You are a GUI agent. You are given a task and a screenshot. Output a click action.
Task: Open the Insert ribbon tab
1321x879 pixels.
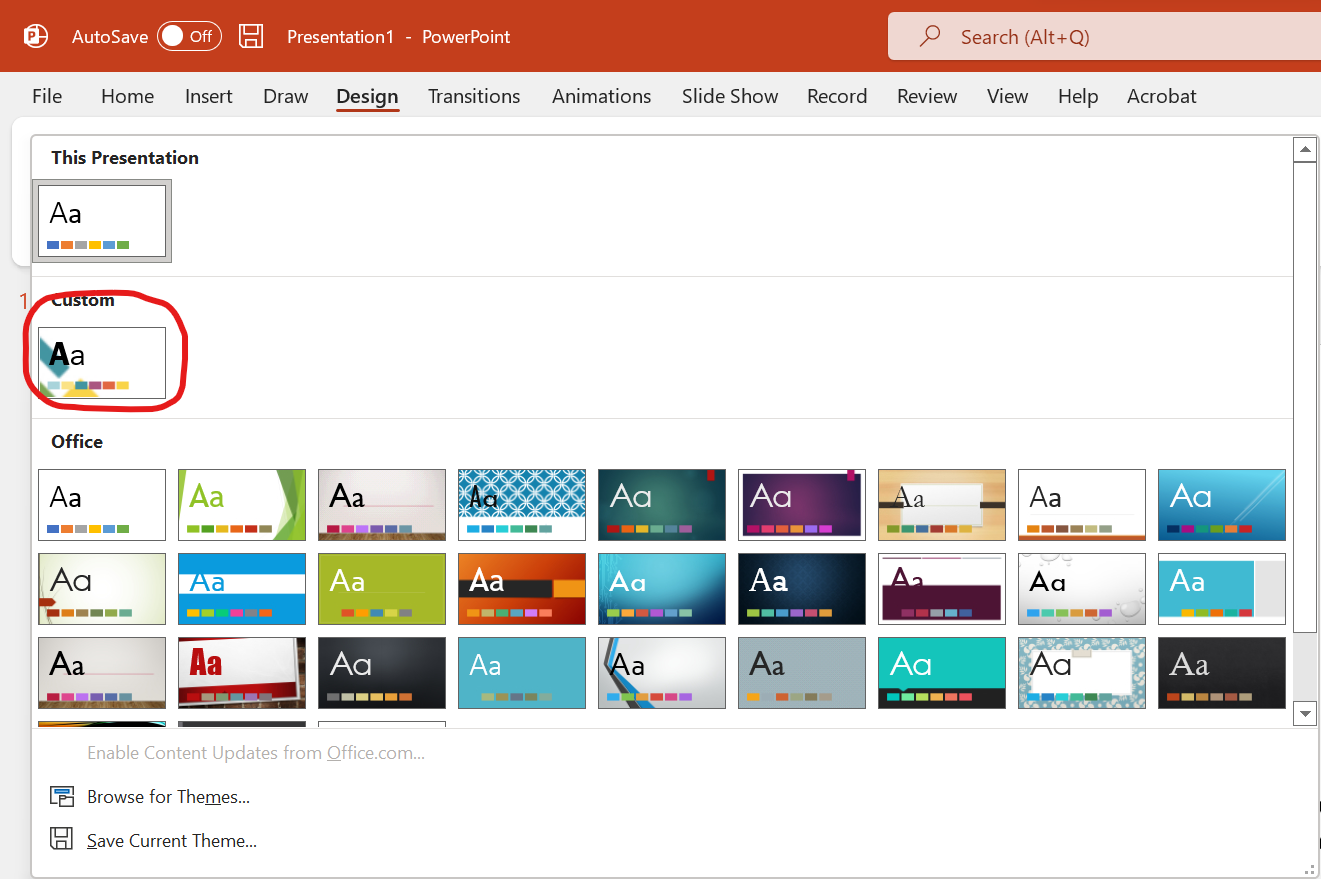[x=208, y=96]
